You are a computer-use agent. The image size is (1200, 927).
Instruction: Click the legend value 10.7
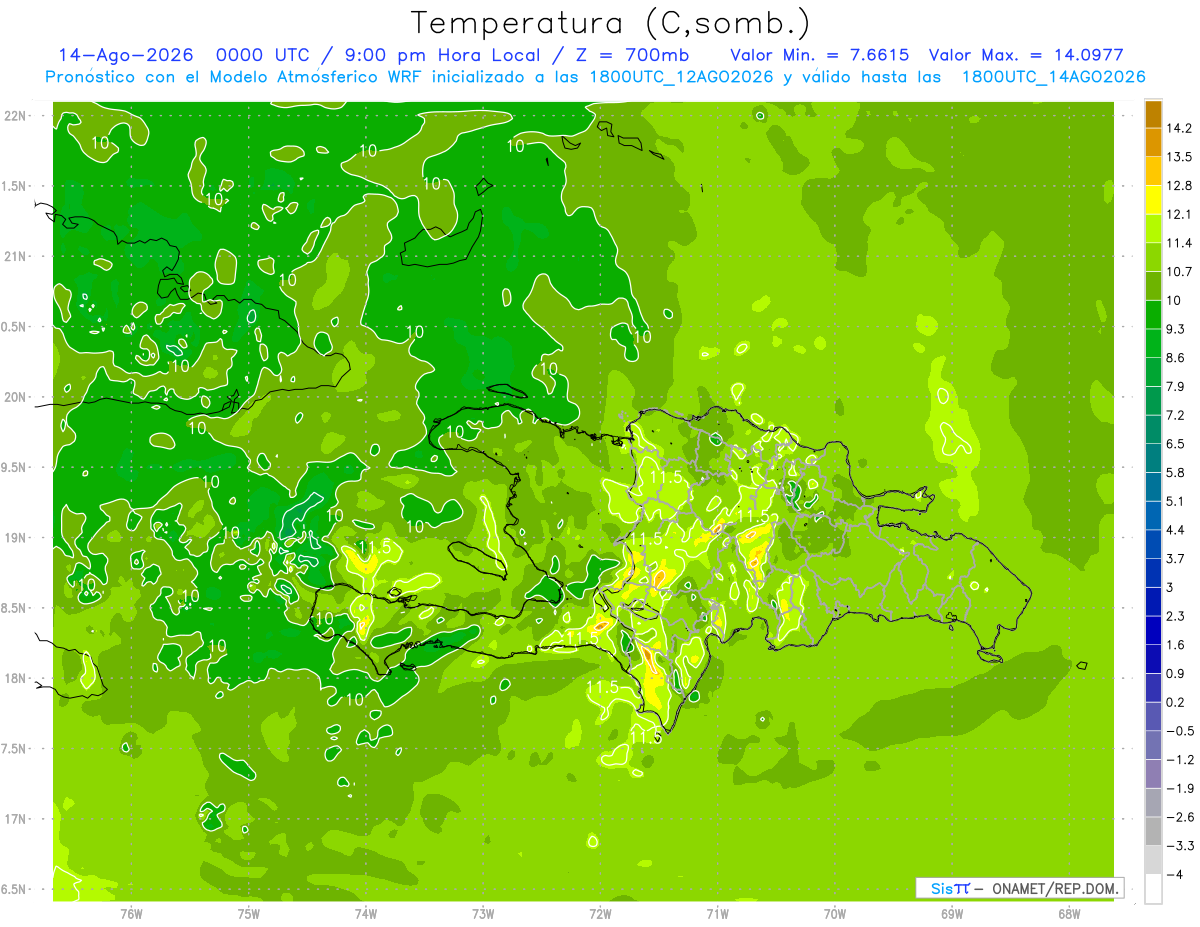[1179, 272]
